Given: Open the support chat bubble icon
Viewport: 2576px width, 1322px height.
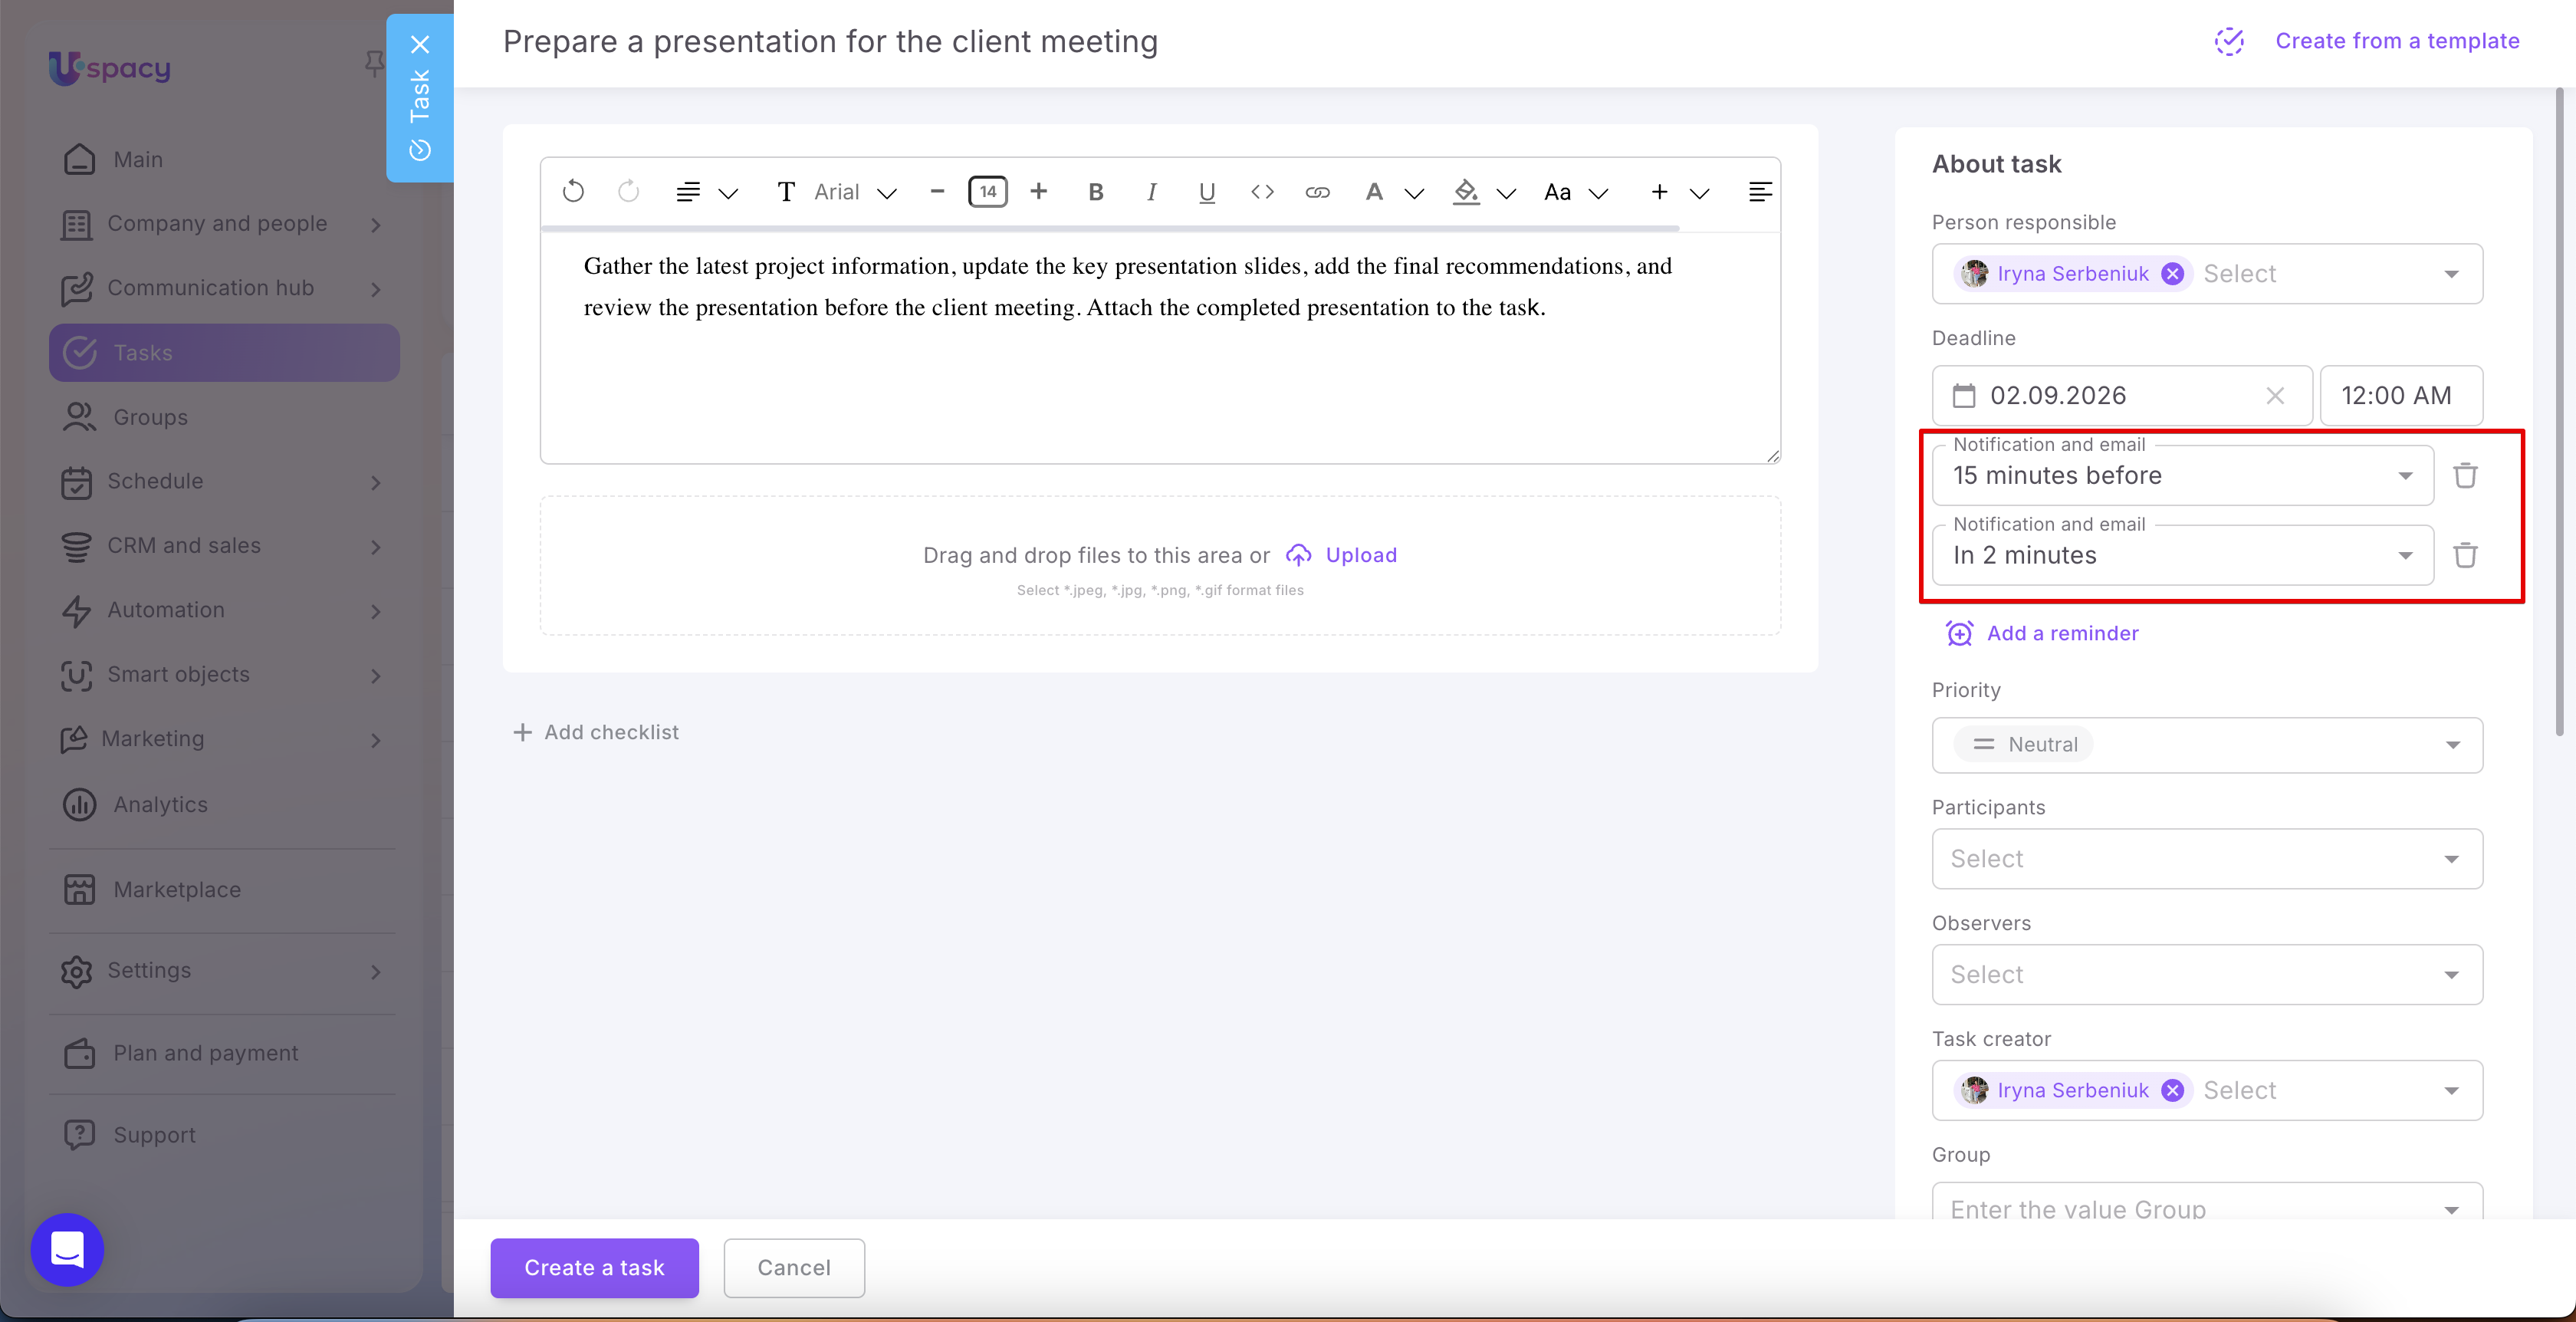Looking at the screenshot, I should tap(67, 1249).
